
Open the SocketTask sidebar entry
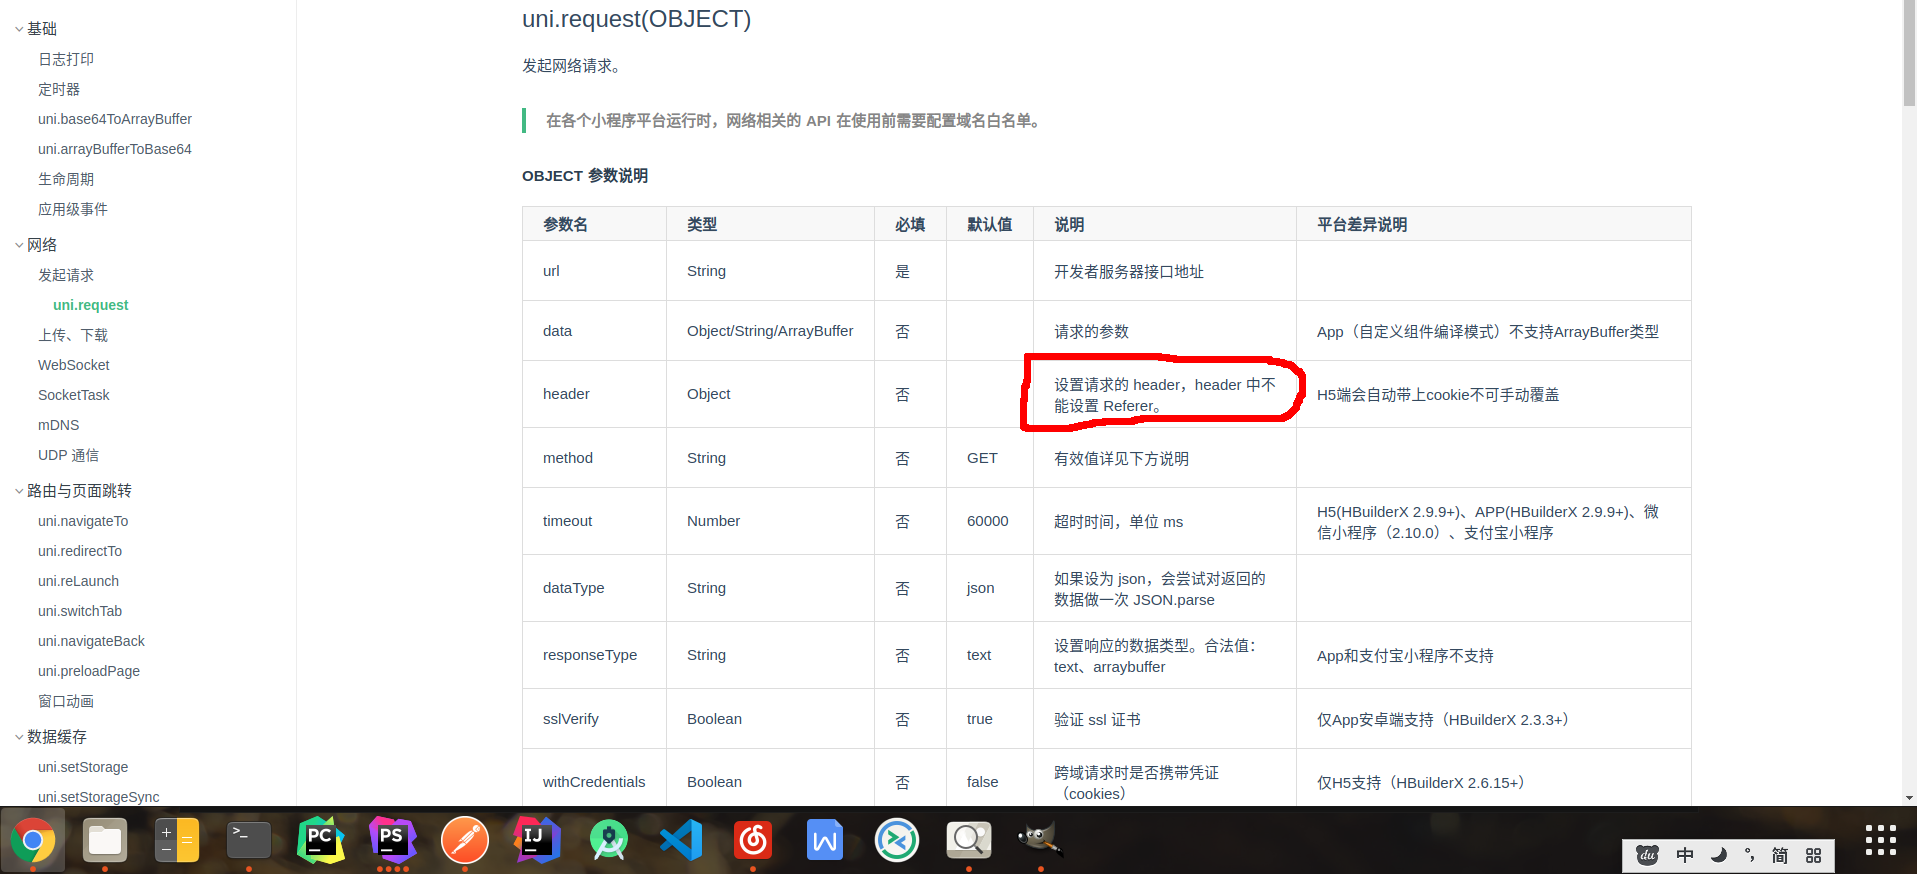[74, 395]
